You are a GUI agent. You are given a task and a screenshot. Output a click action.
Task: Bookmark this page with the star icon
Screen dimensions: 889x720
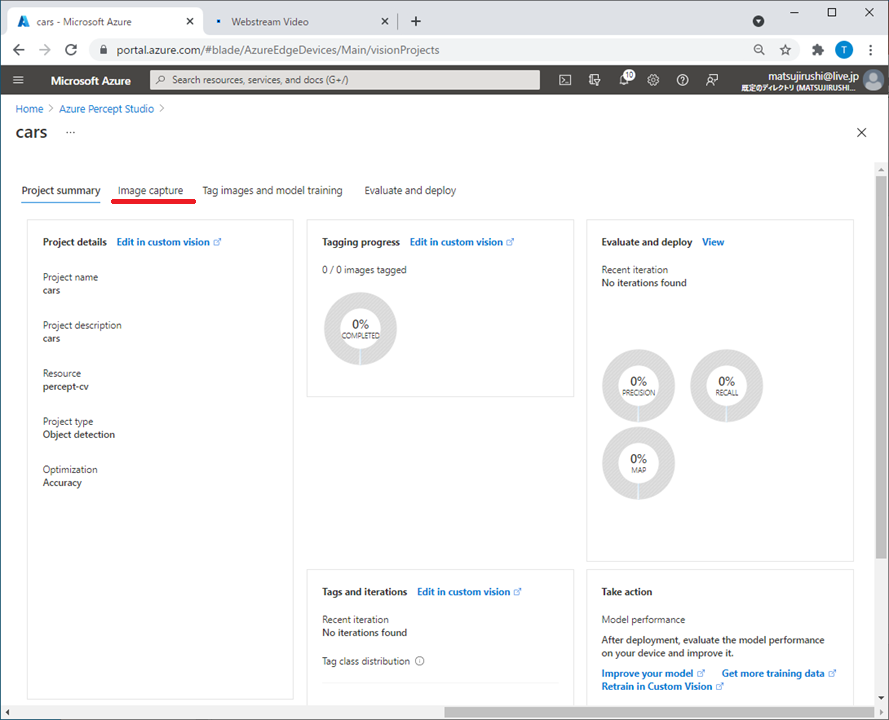(x=785, y=50)
